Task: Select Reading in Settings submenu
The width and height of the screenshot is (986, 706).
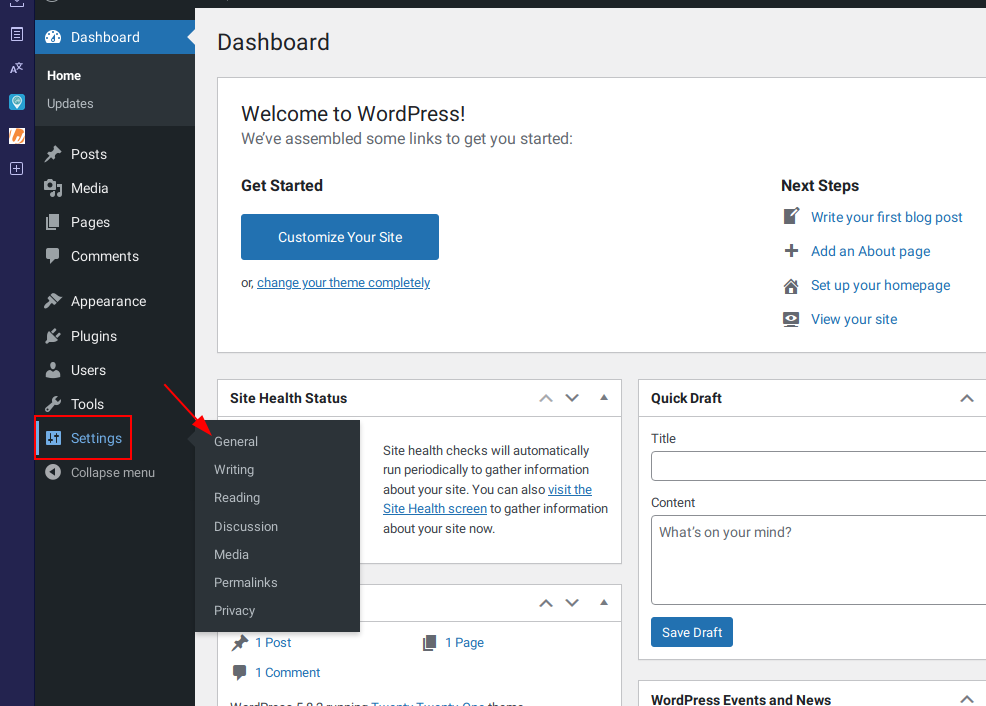Action: (236, 497)
